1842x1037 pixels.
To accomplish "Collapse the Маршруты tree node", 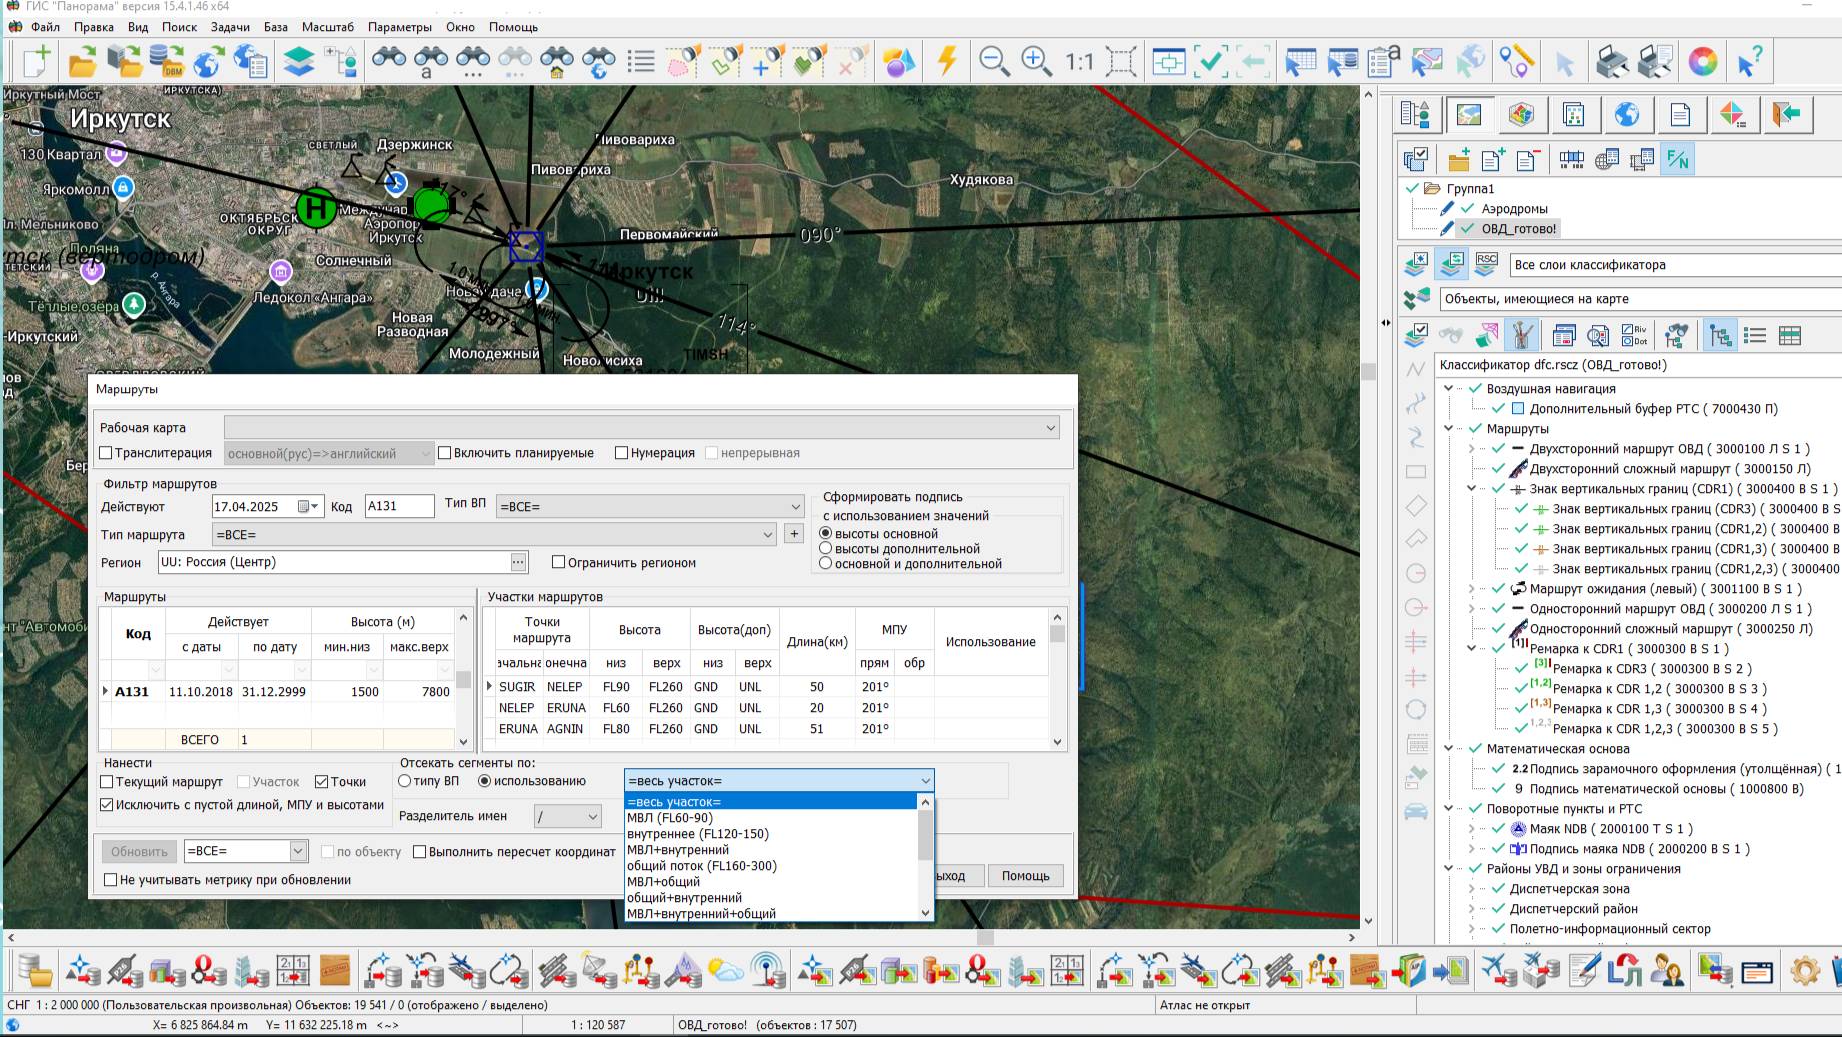I will point(1450,429).
